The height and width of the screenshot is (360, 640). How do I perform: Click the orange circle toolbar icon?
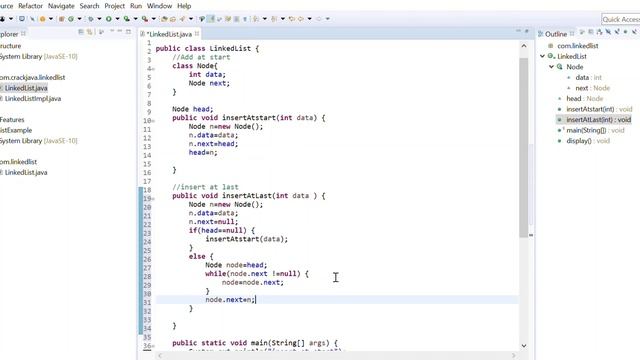point(42,19)
